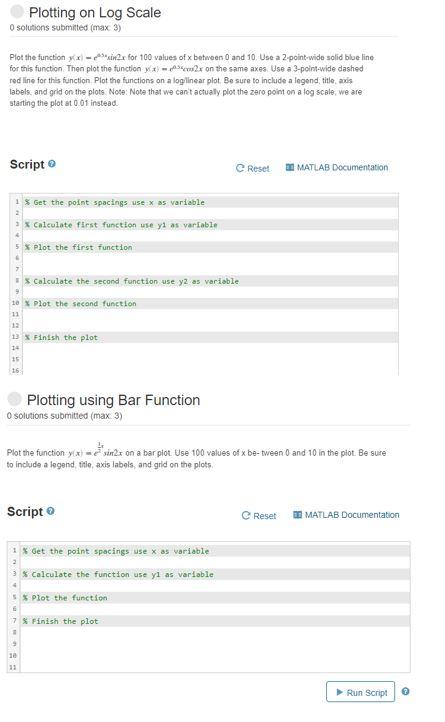Screen dimensions: 445x722
Task: Click line 2 in the Bar Function editor
Action: coord(215,563)
